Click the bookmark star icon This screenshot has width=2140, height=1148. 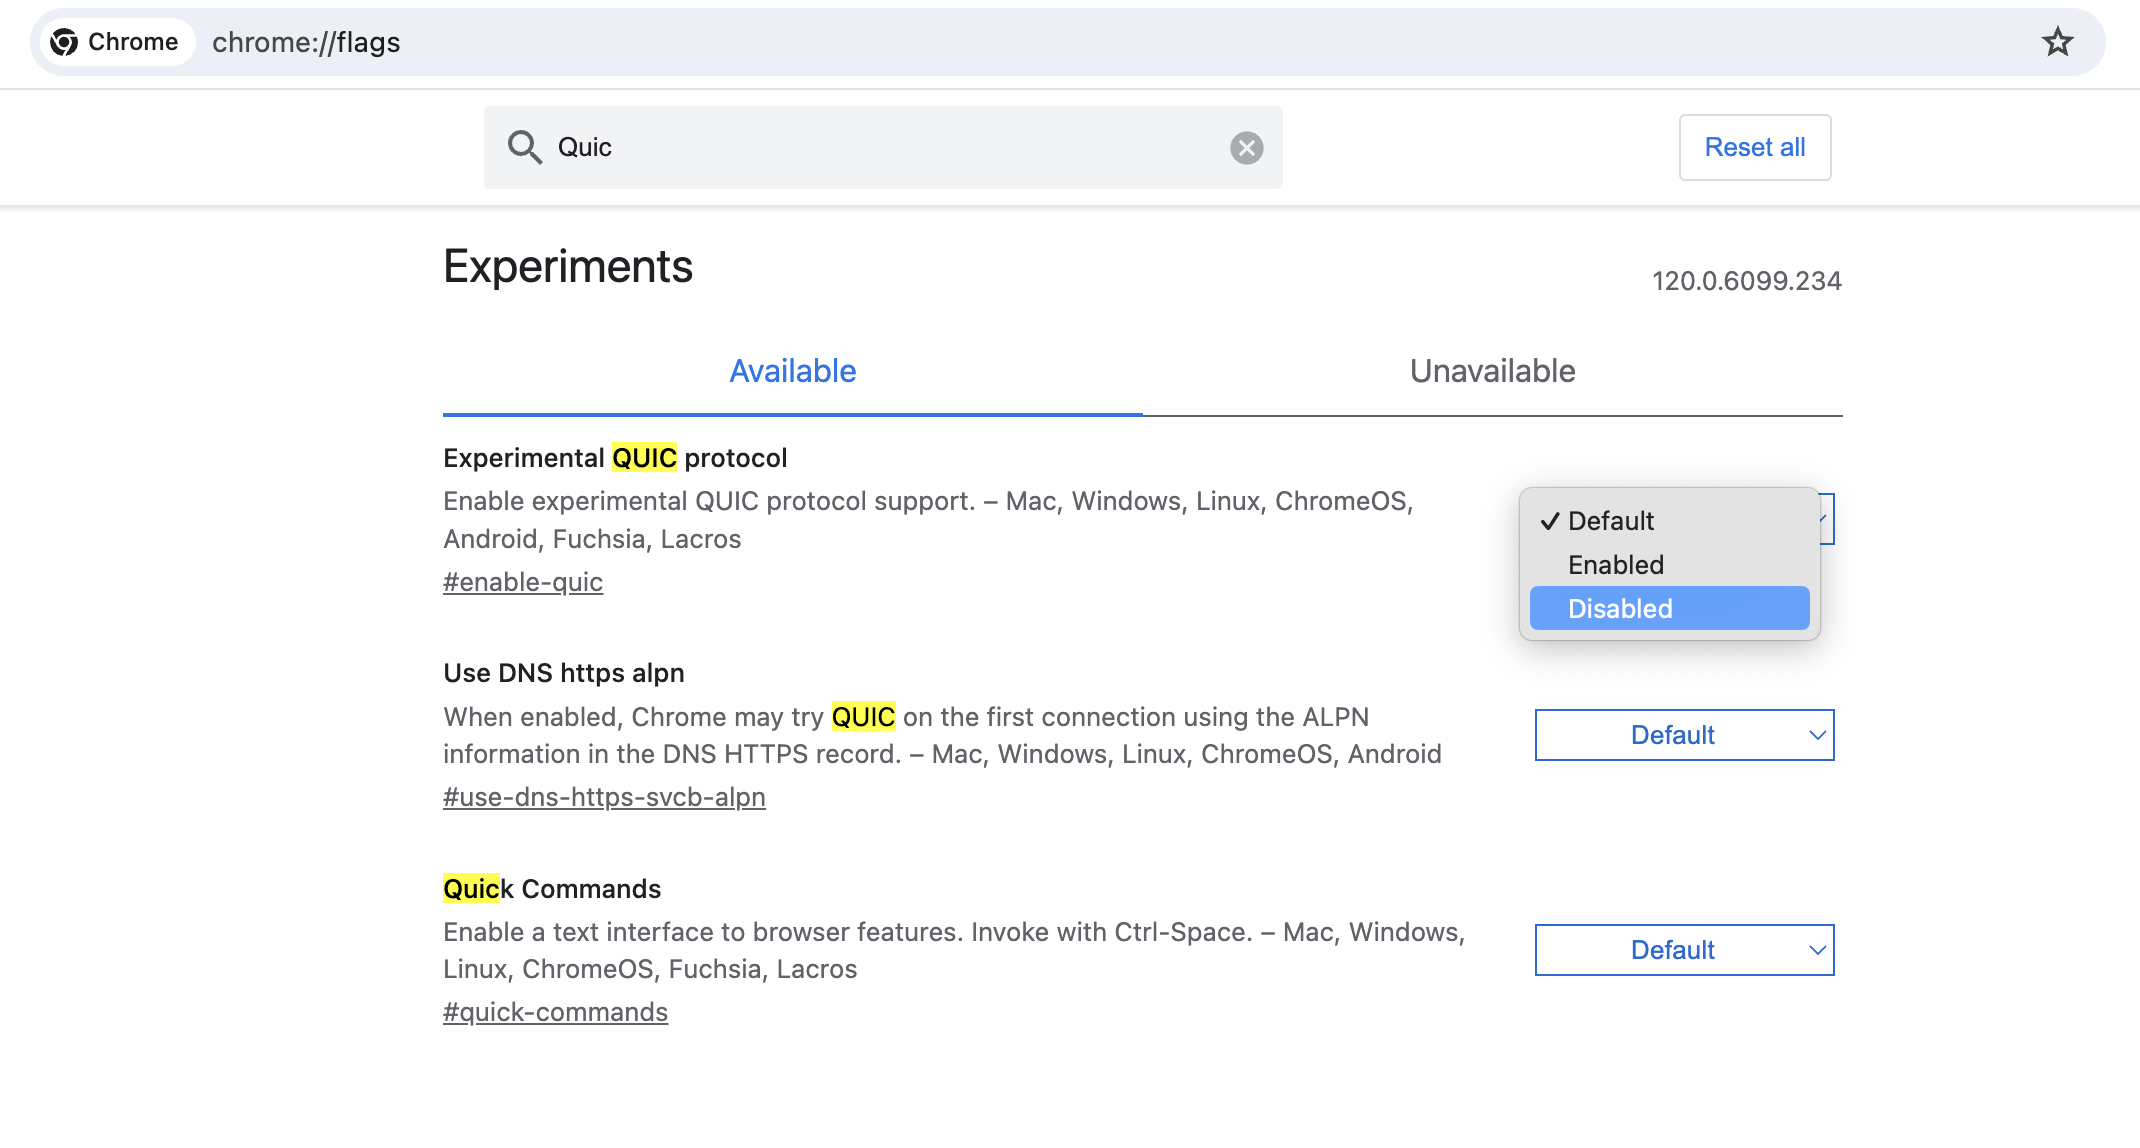[2057, 42]
